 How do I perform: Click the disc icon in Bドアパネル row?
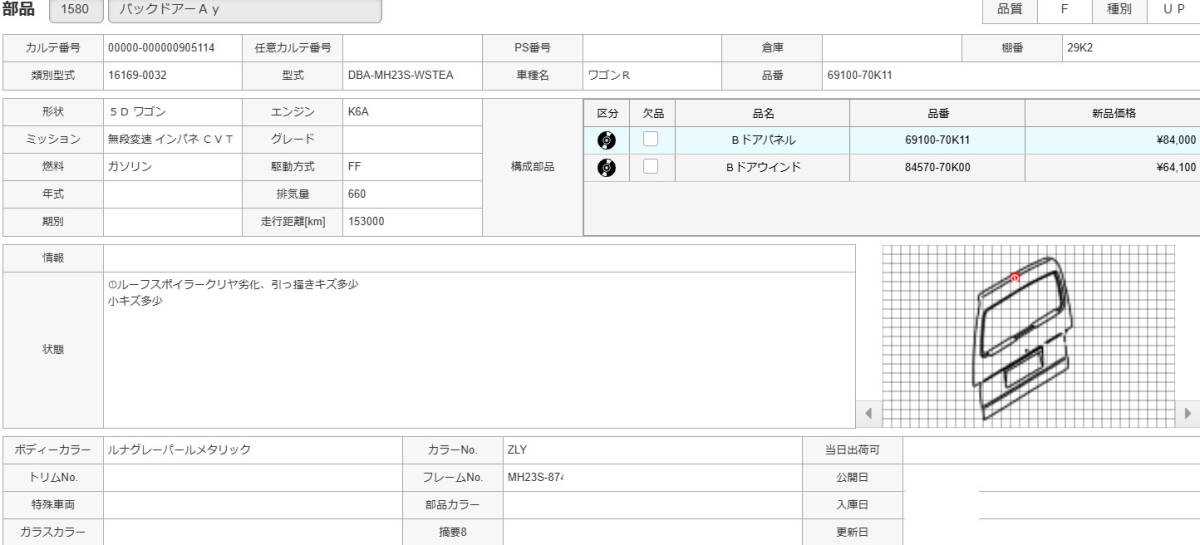click(x=606, y=140)
